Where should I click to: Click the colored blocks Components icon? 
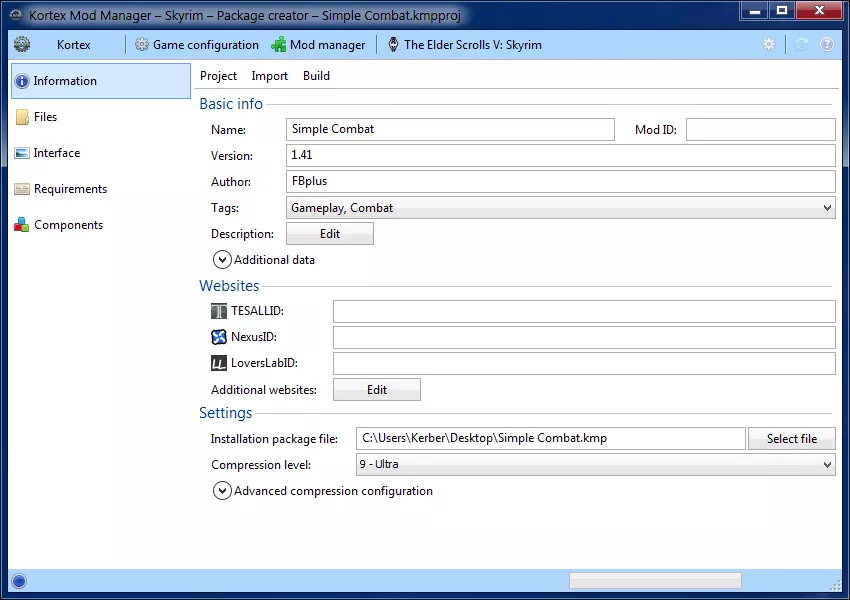coord(22,225)
